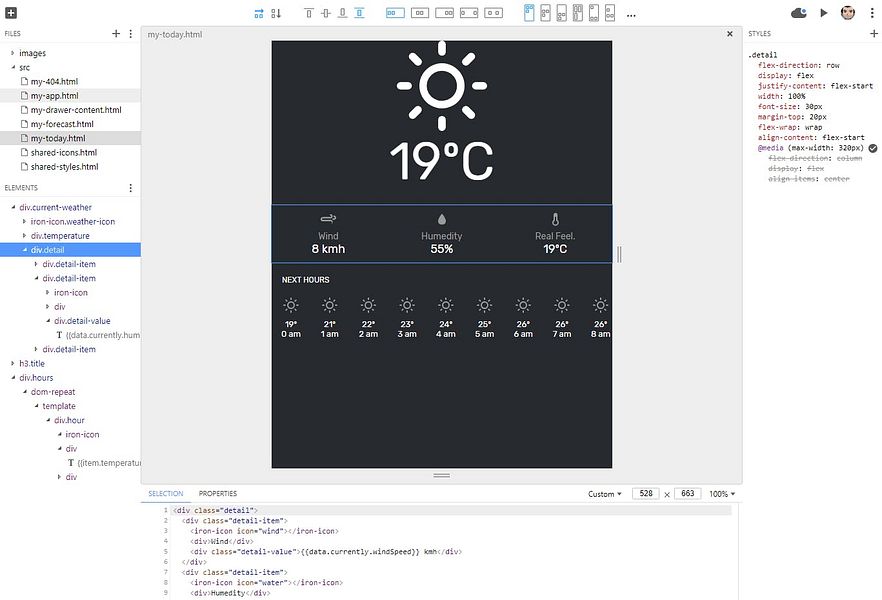Viewport: 882px width, 600px height.
Task: Click the canvas height field 663
Action: tap(687, 493)
